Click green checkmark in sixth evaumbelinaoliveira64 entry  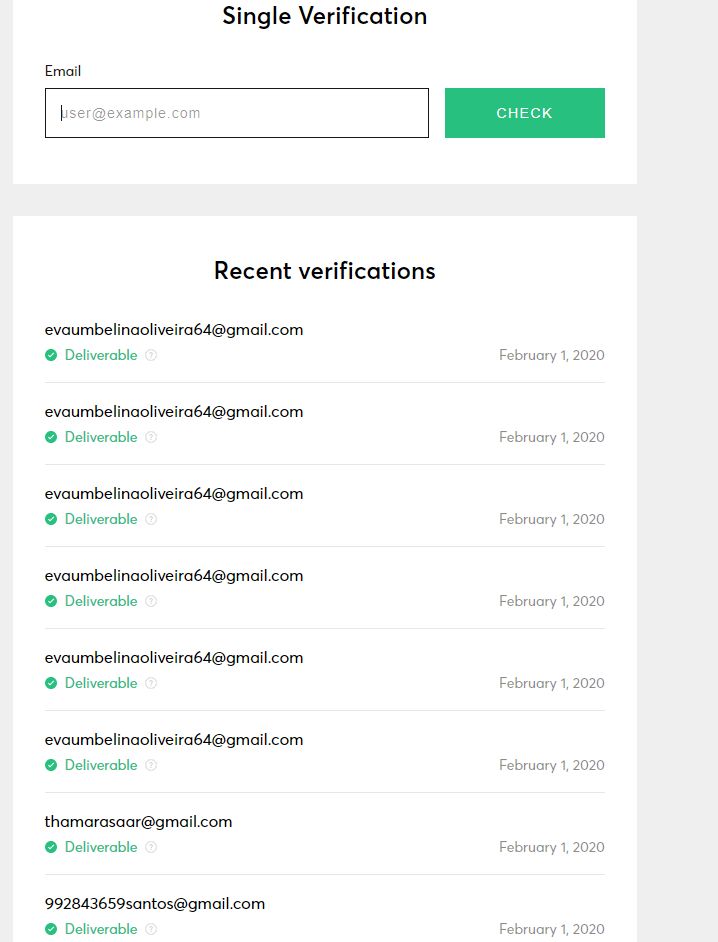[x=51, y=765]
